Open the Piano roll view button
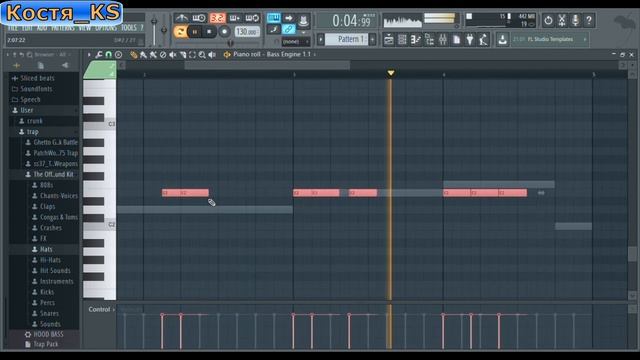 tap(416, 40)
